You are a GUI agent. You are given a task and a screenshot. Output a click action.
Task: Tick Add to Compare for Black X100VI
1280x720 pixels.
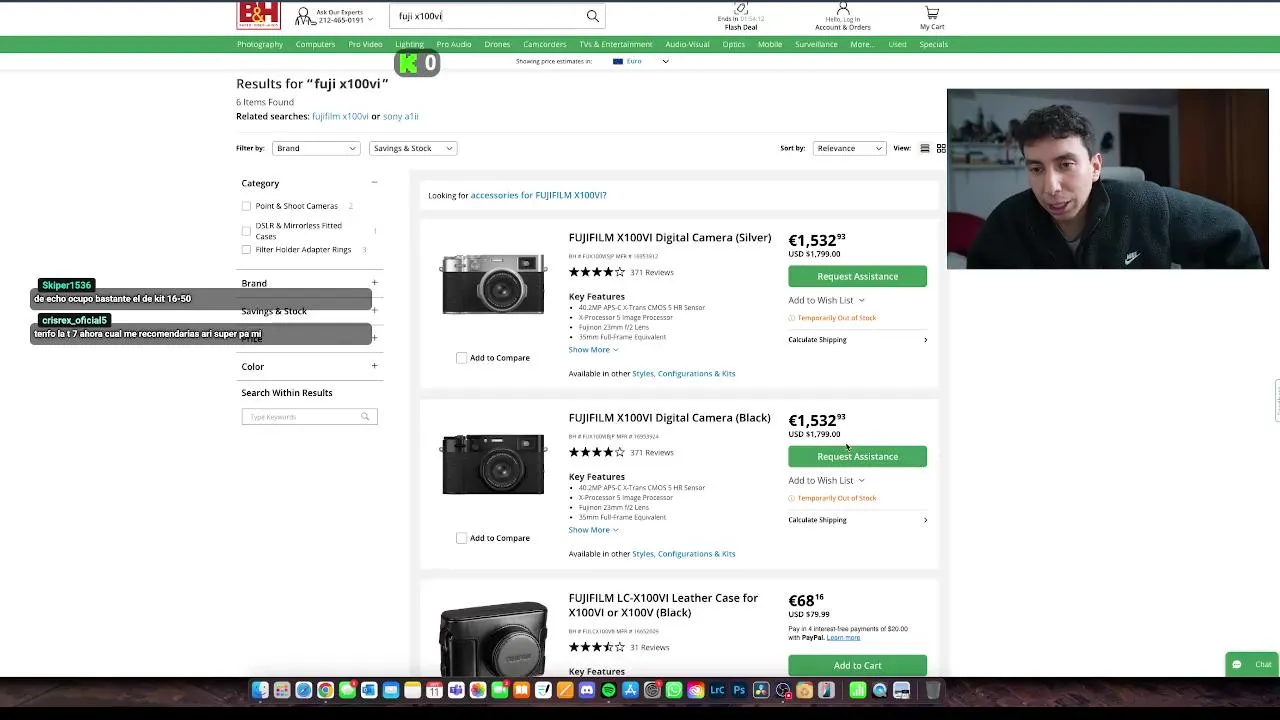(x=462, y=538)
